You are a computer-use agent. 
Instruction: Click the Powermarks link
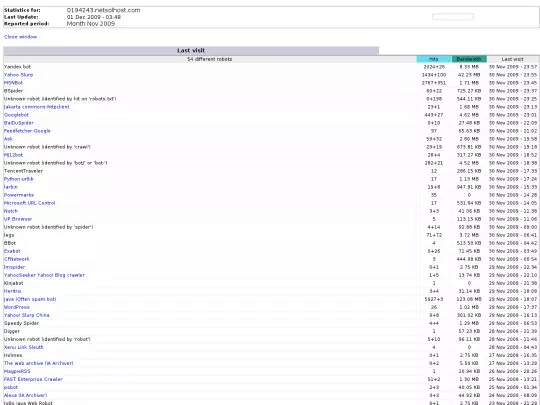click(x=19, y=195)
